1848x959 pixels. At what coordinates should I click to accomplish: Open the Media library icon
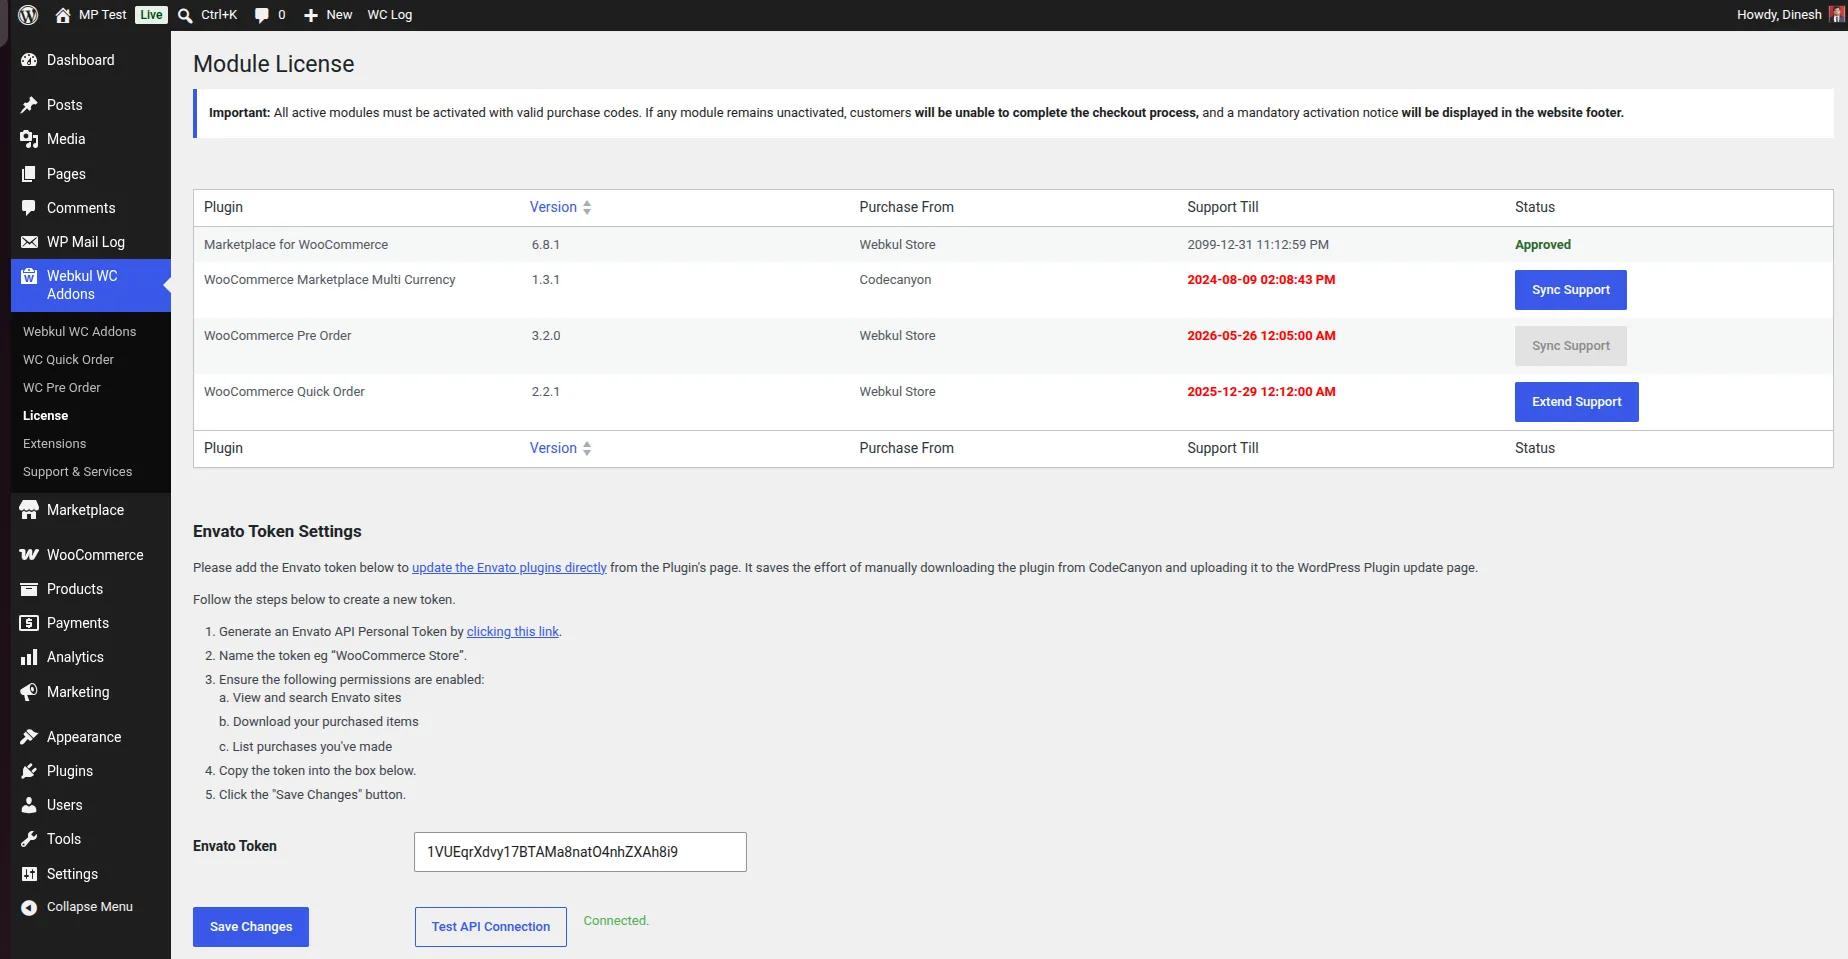click(29, 139)
